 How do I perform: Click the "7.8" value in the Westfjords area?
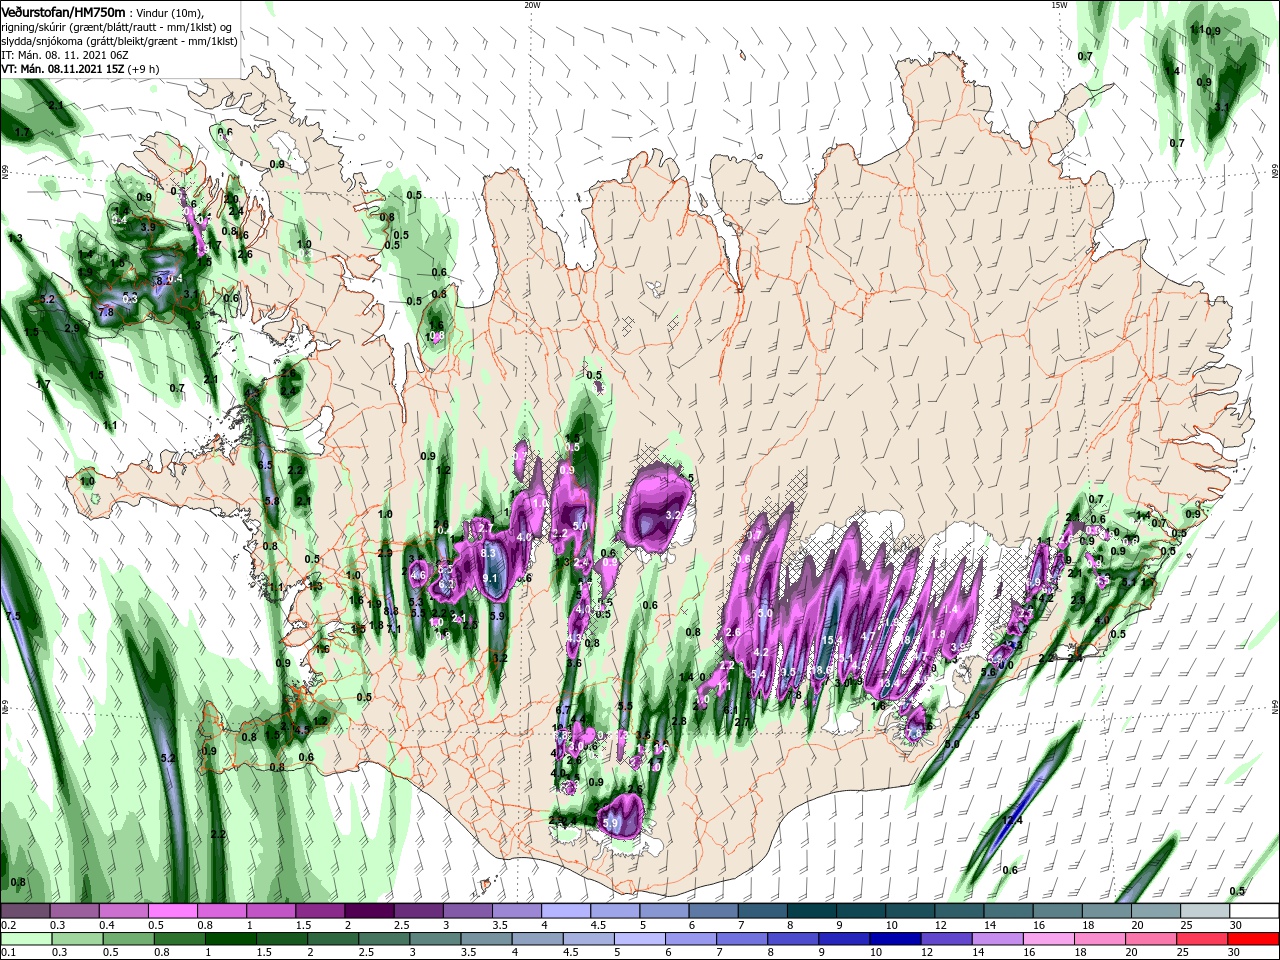[106, 313]
